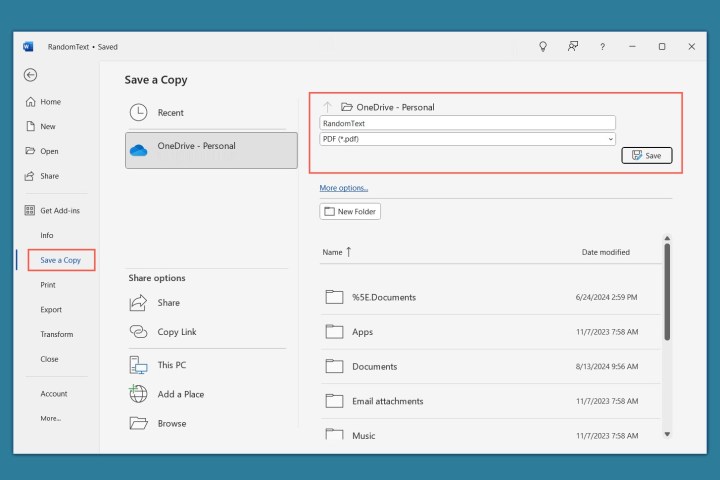Go up one folder level arrow
This screenshot has height=480, width=720.
(327, 107)
